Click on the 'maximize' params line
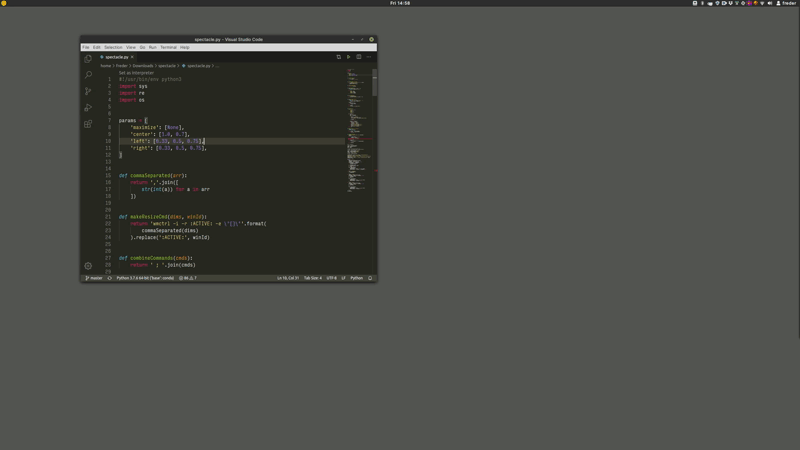 click(157, 128)
